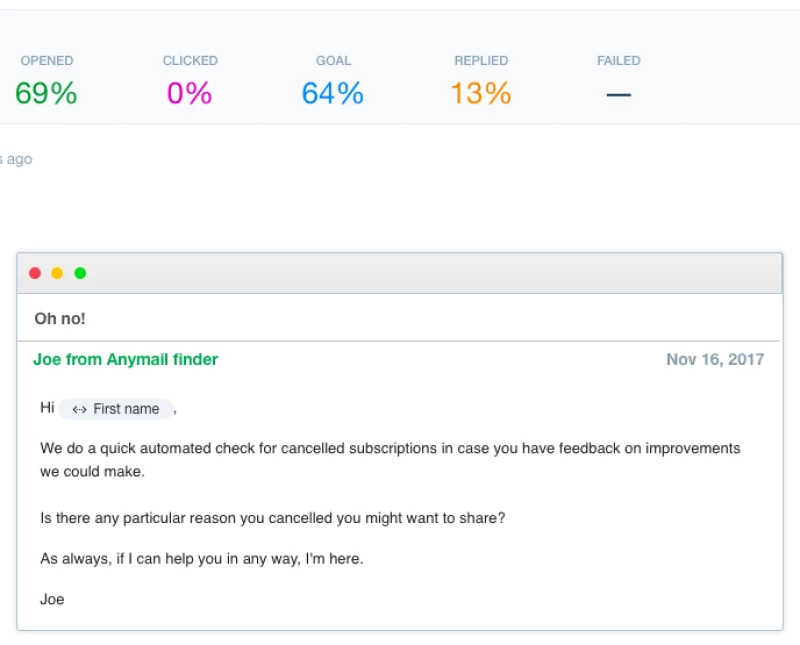The height and width of the screenshot is (645, 800).
Task: Click the dash under FAILED
Action: tap(619, 95)
